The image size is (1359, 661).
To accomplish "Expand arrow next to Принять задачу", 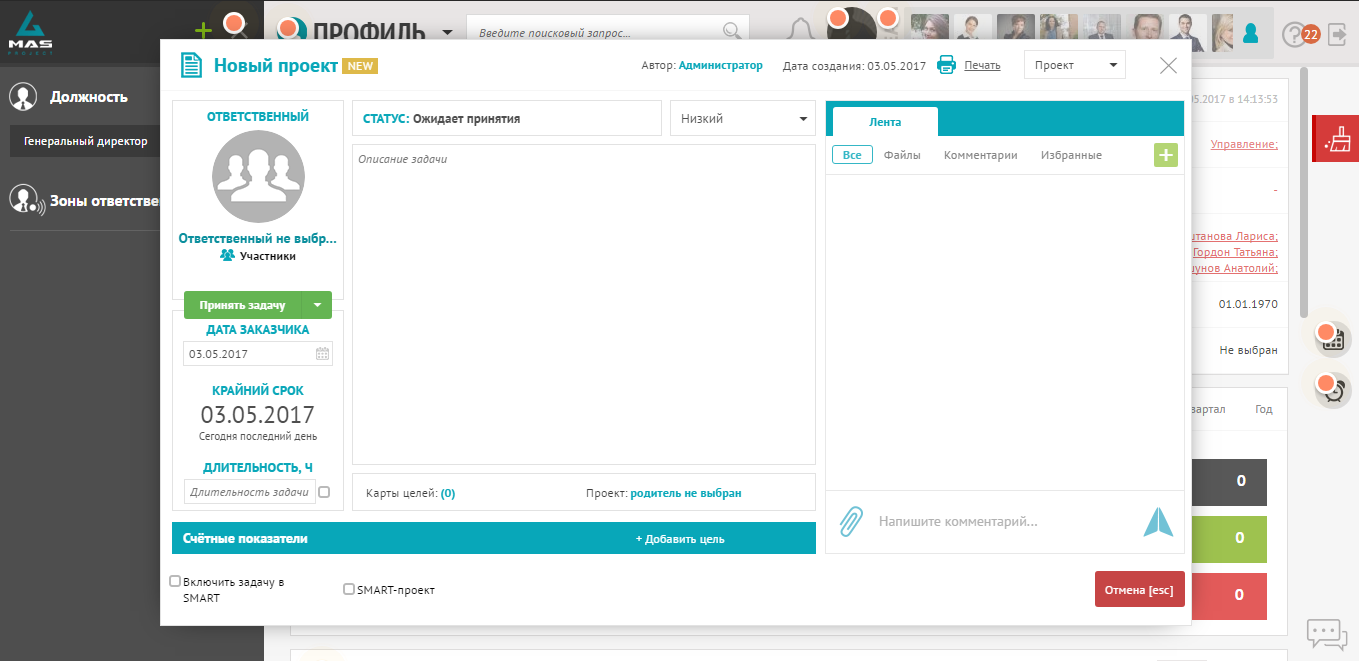I will [317, 305].
